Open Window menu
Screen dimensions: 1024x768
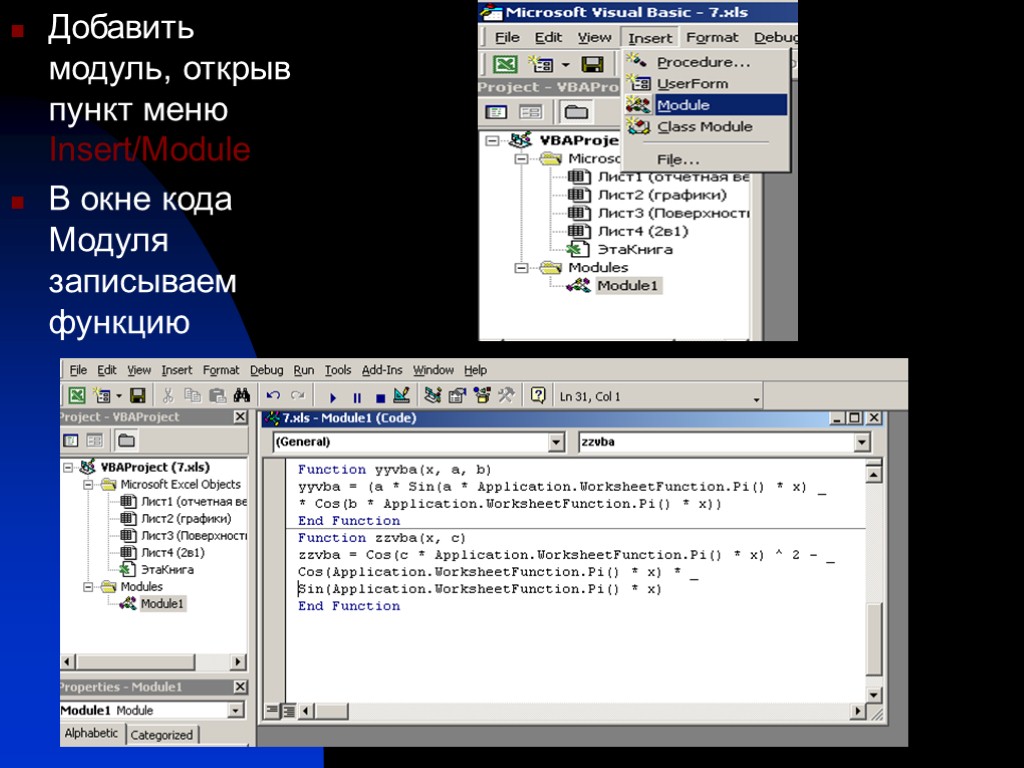(433, 370)
